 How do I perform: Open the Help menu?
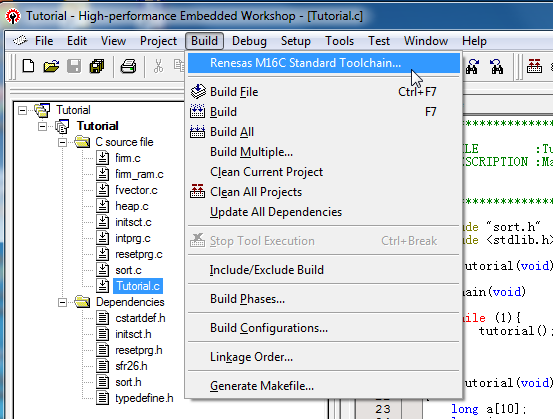coord(474,41)
